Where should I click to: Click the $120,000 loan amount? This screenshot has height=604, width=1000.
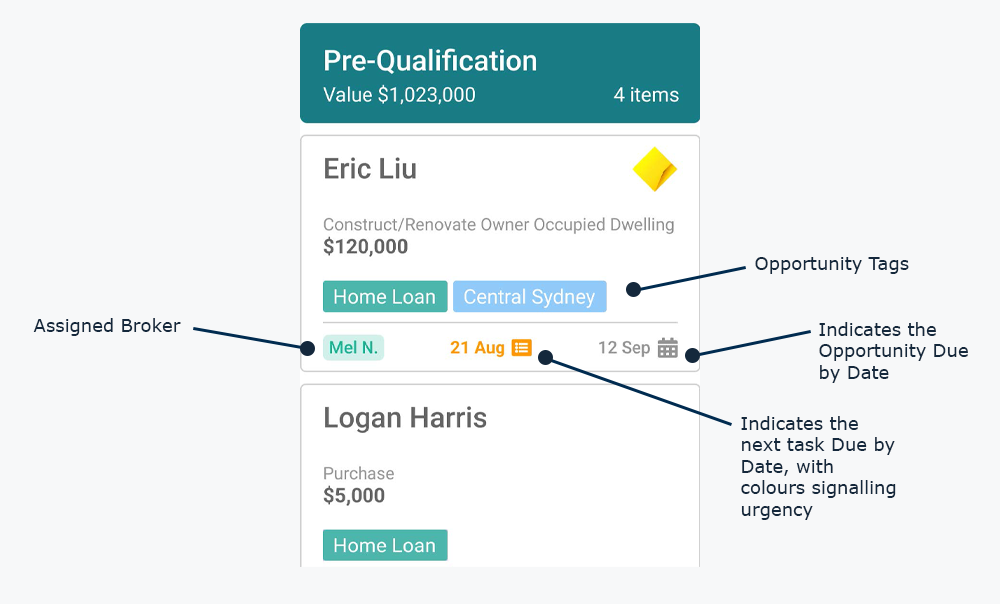(365, 247)
